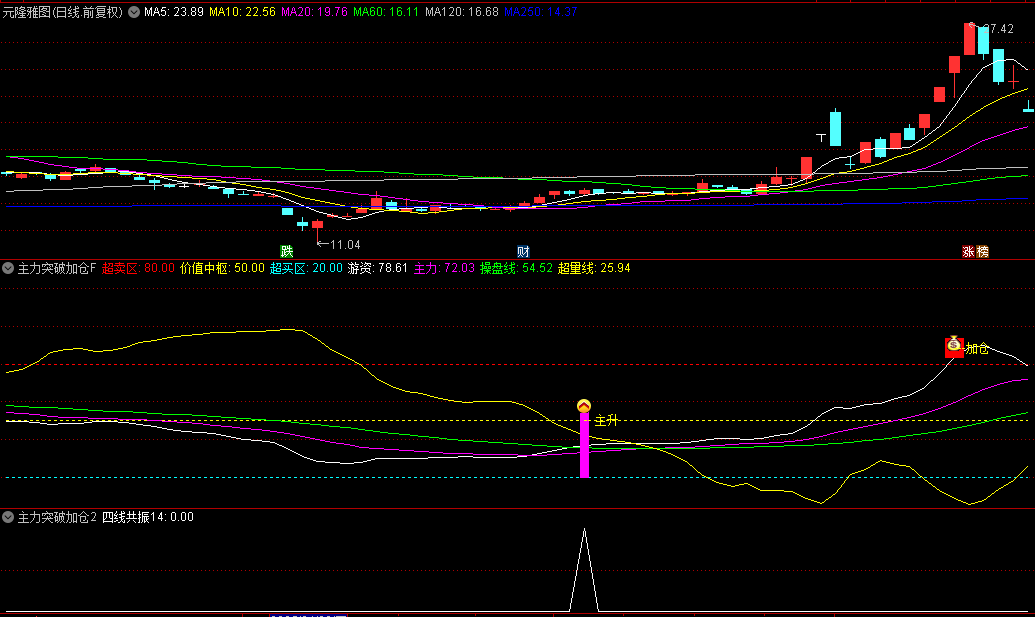Click the magenta 主升 signal bar
This screenshot has height=617, width=1035.
point(585,445)
